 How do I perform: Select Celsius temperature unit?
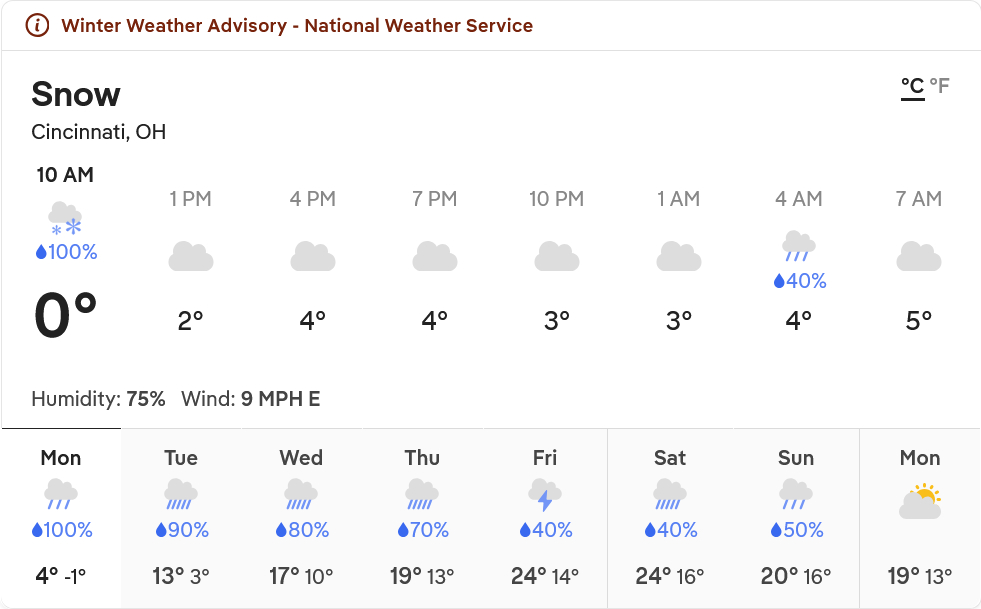[x=912, y=86]
